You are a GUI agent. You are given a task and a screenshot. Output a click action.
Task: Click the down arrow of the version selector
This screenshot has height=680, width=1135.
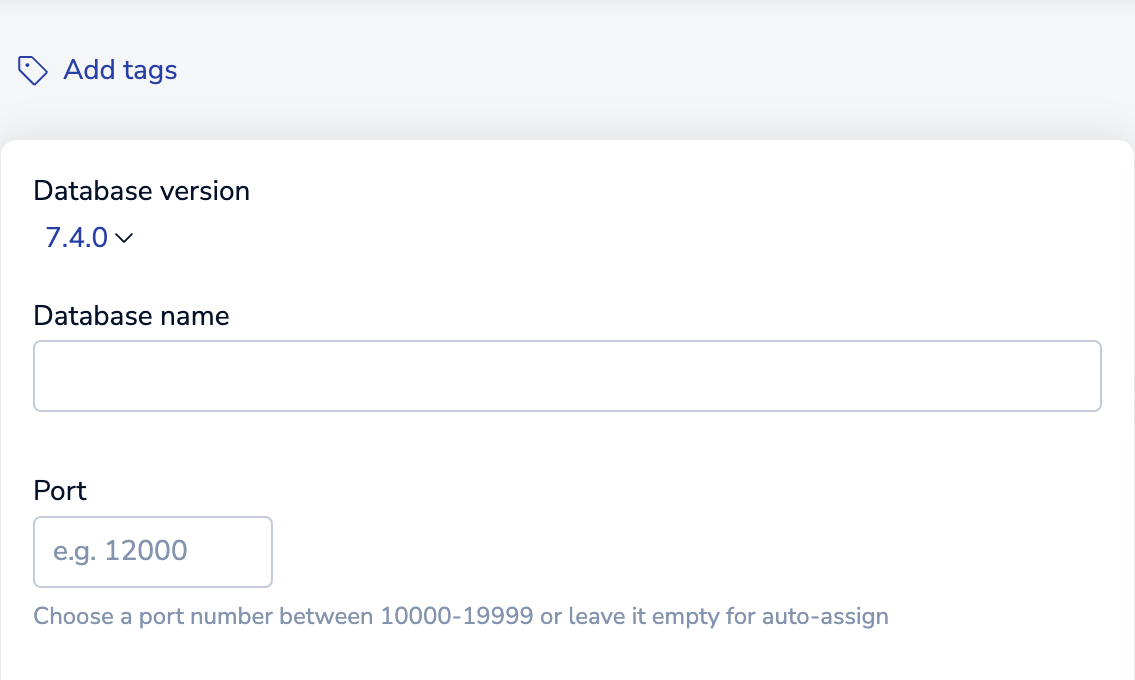(x=124, y=238)
